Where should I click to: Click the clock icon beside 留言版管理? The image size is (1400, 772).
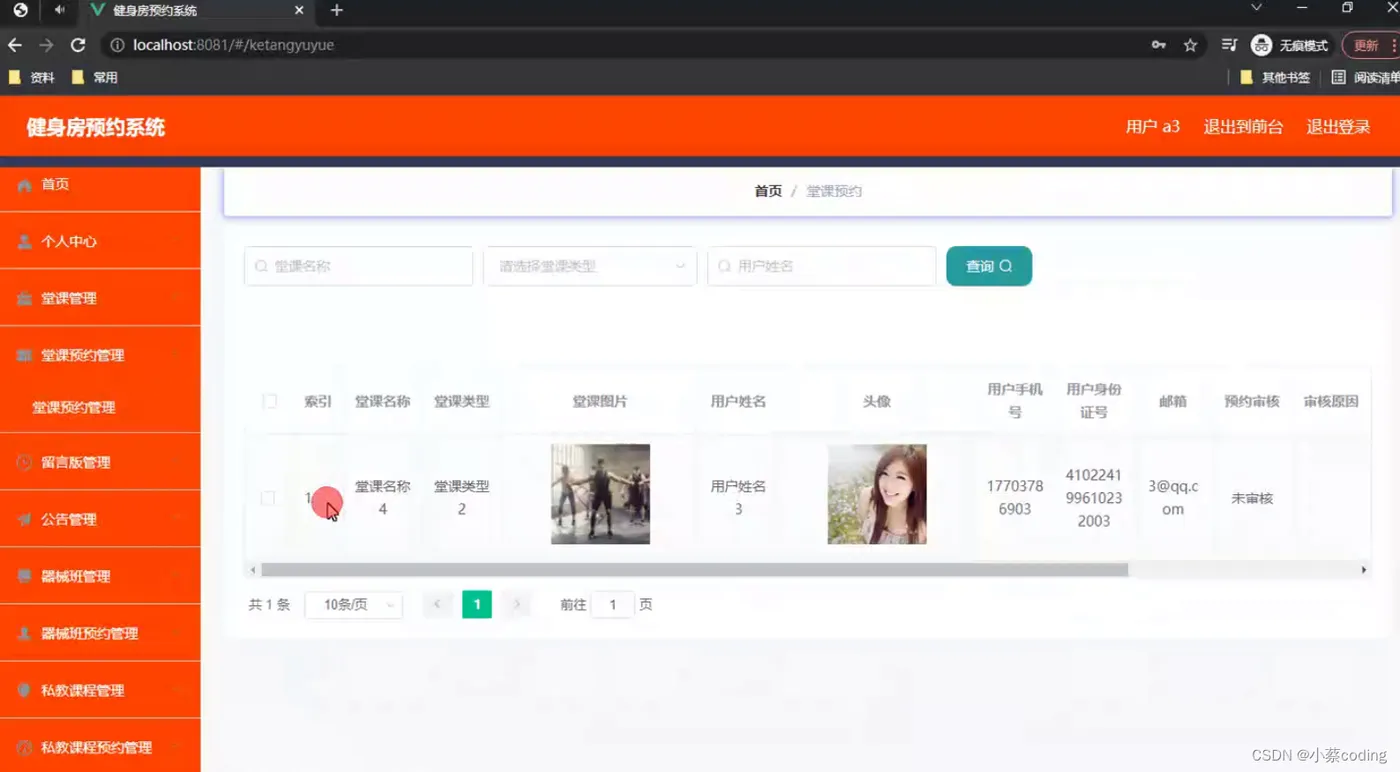25,463
